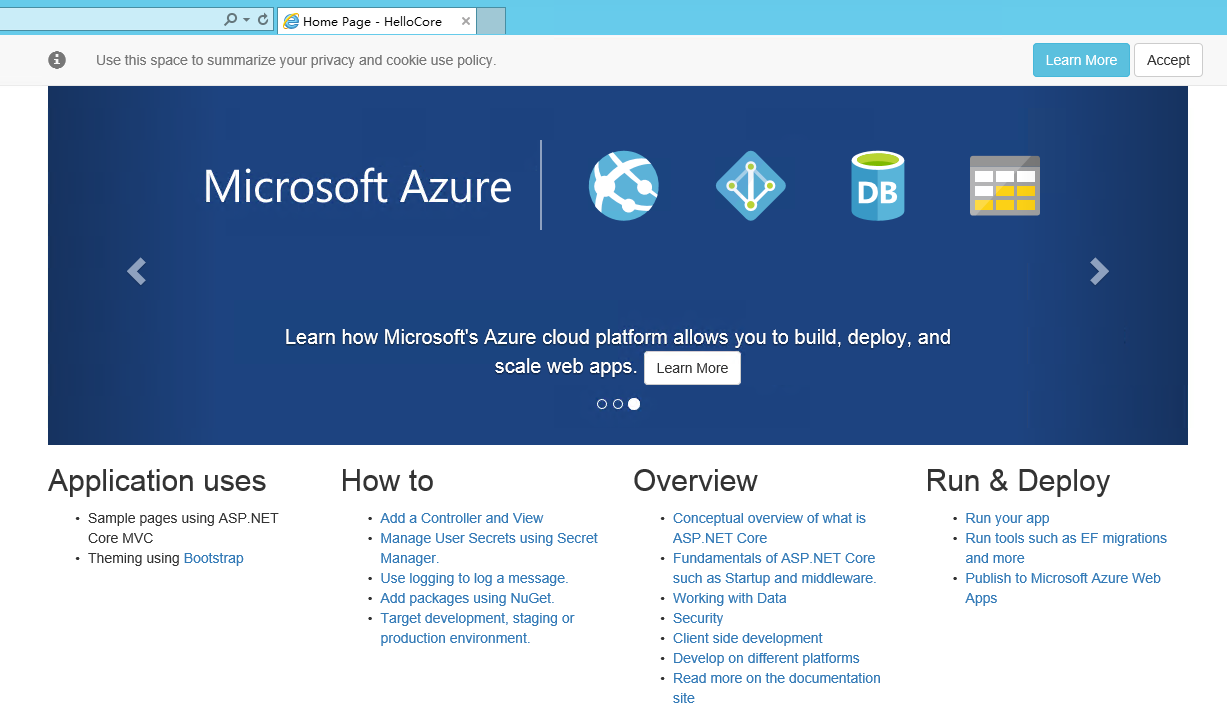Click the How to heading
Image resolution: width=1227 pixels, height=707 pixels.
pyautogui.click(x=387, y=481)
